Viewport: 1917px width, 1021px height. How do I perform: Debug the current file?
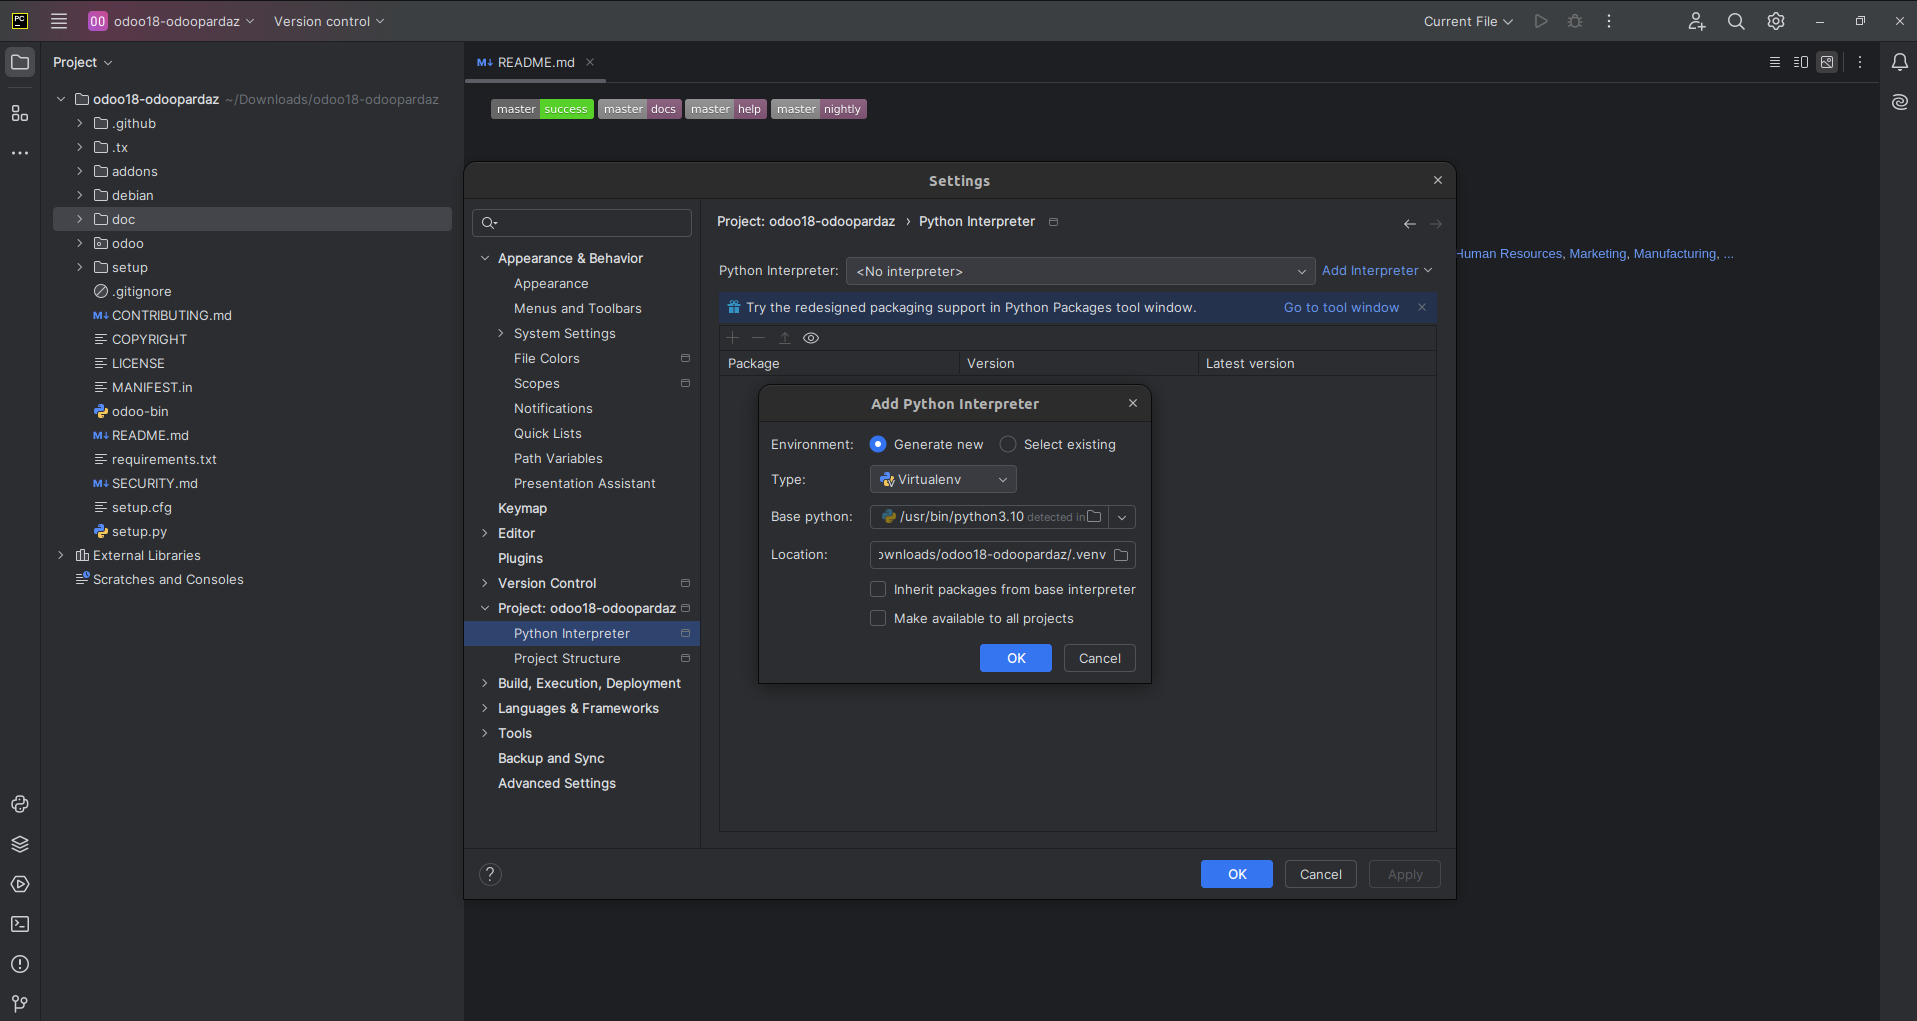pos(1575,21)
